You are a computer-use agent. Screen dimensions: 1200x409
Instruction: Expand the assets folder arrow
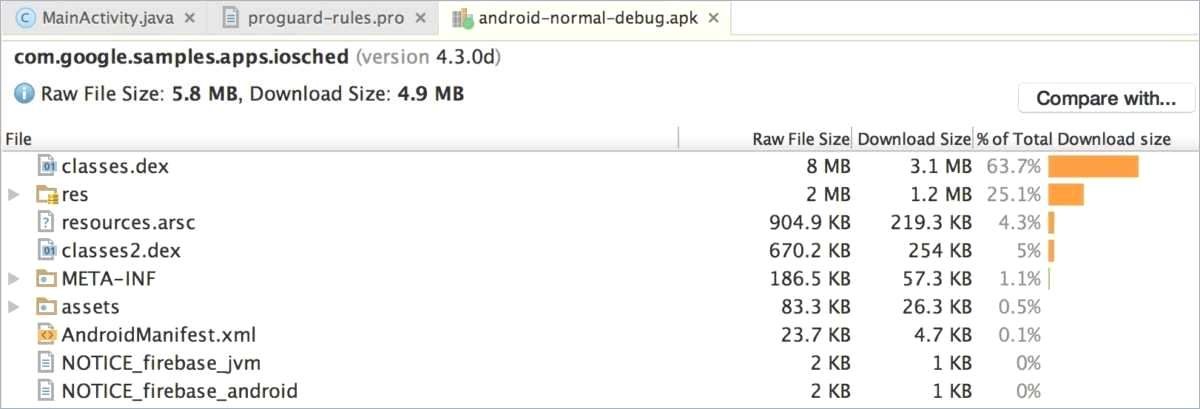pyautogui.click(x=14, y=306)
